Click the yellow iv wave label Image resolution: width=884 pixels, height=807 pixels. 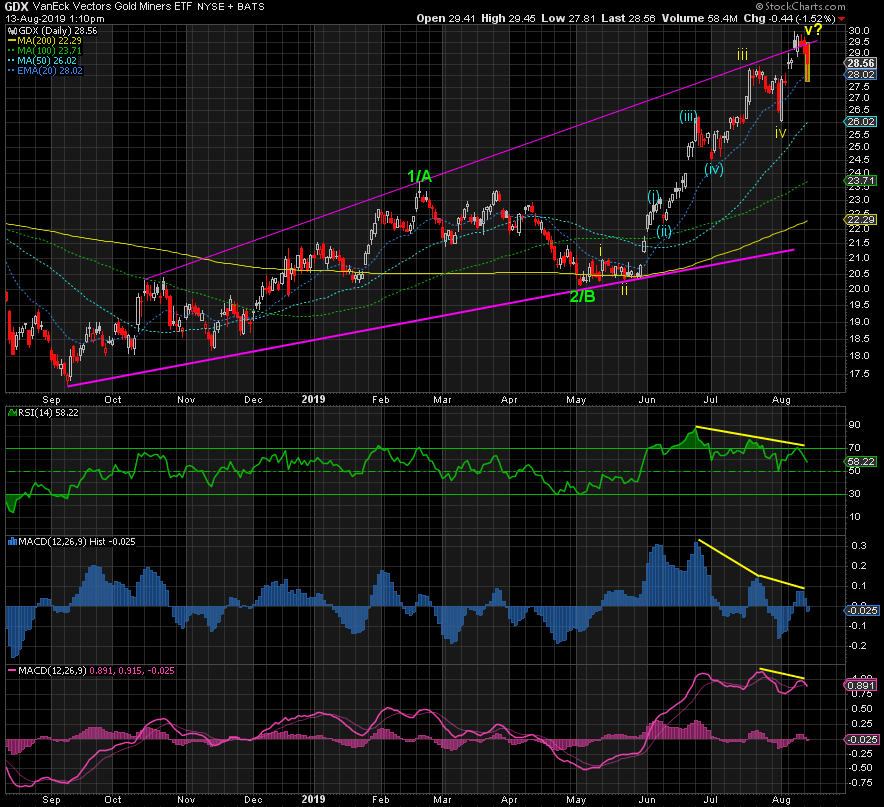click(x=780, y=133)
